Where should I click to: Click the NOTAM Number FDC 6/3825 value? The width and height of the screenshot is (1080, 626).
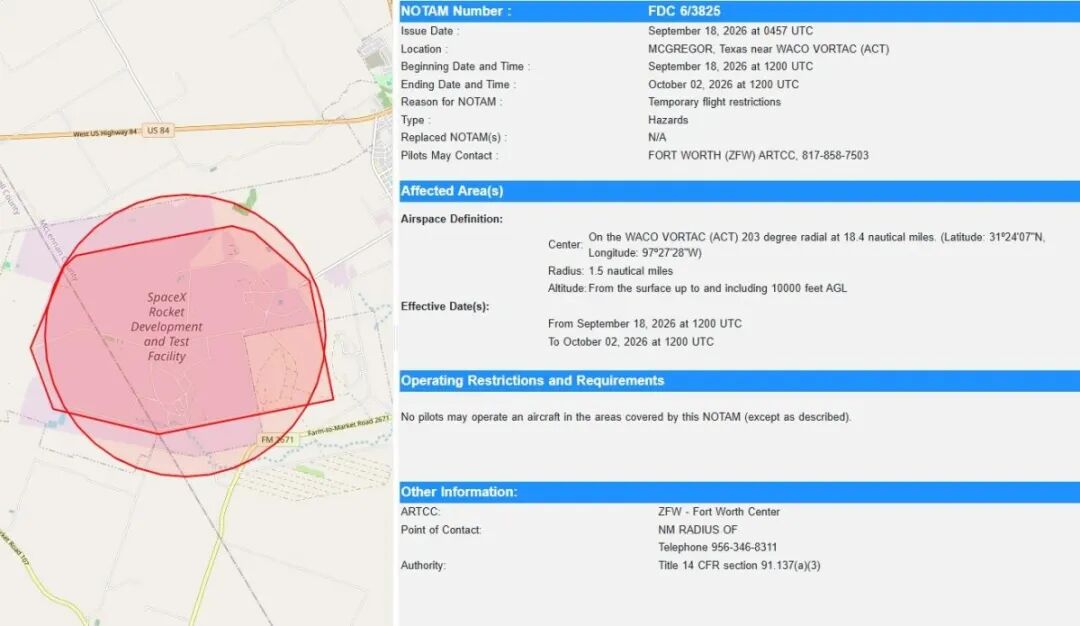click(684, 11)
